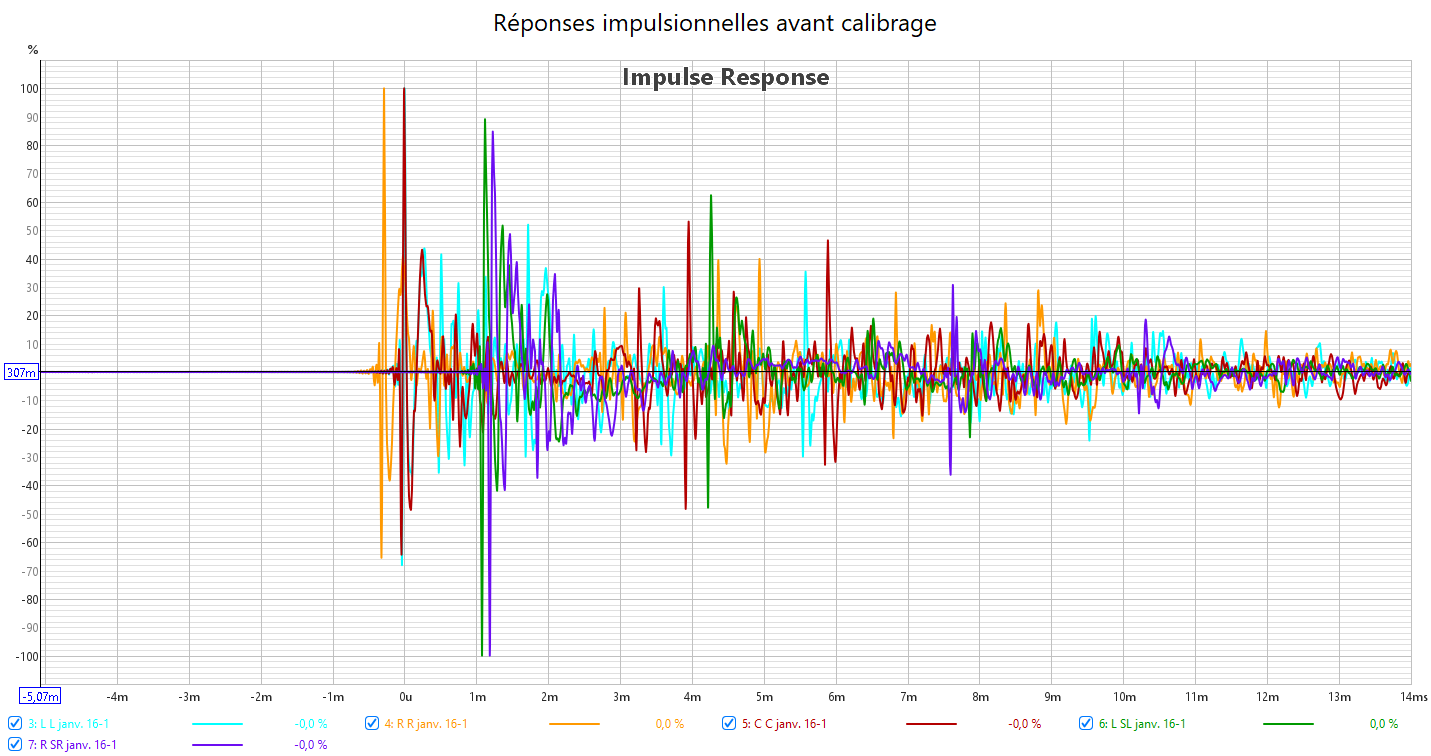Click the purple line swatch for R SR
Viewport: 1431px width, 756px height.
(x=217, y=744)
